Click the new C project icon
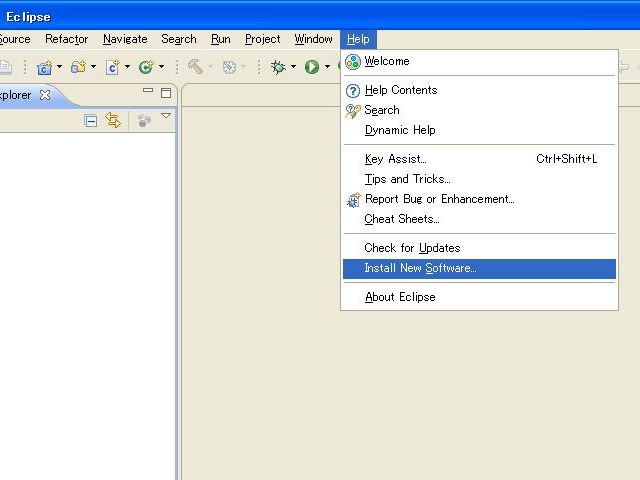The height and width of the screenshot is (480, 640). [44, 67]
